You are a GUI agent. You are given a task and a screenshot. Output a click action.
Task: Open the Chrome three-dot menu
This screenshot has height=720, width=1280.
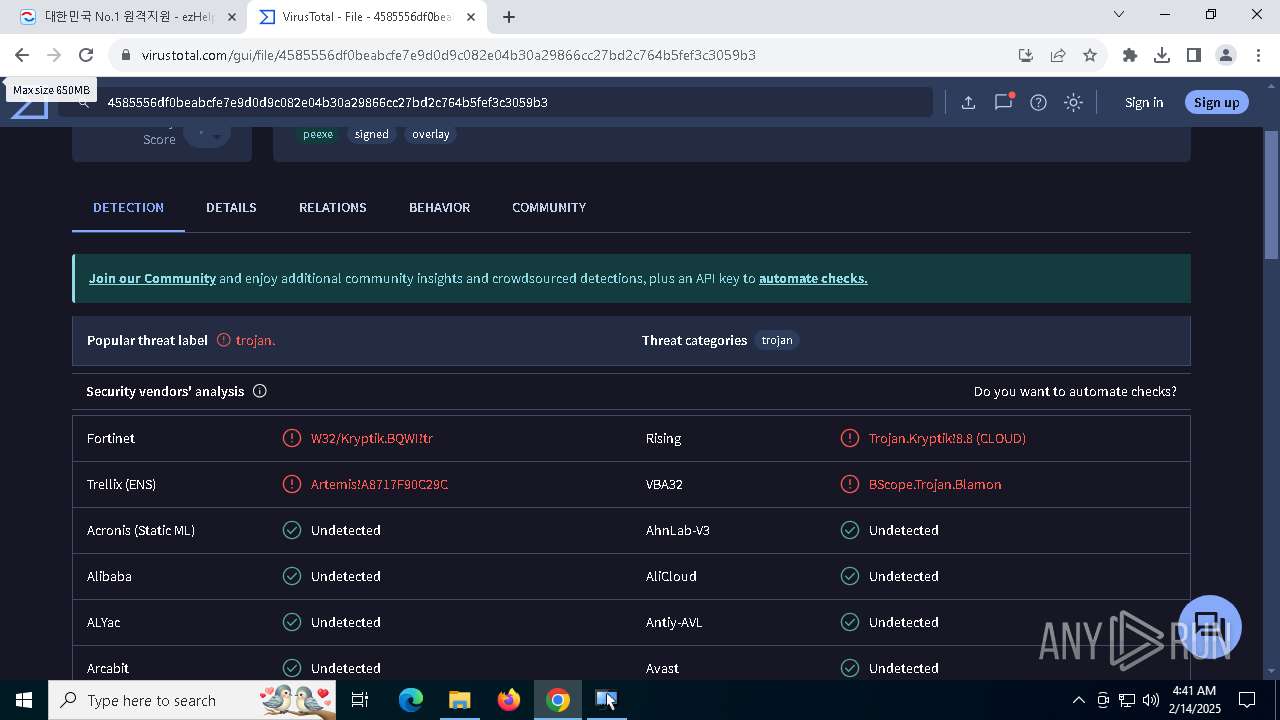pos(1258,55)
